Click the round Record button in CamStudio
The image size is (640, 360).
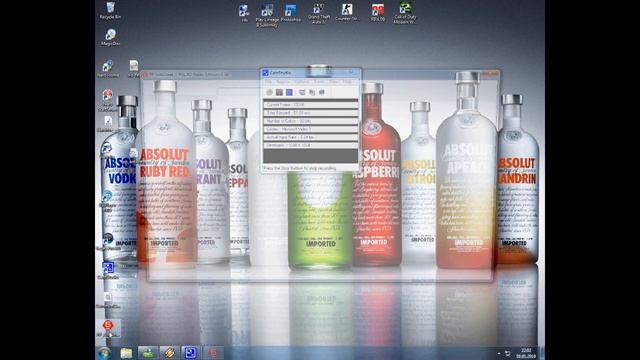coord(269,93)
